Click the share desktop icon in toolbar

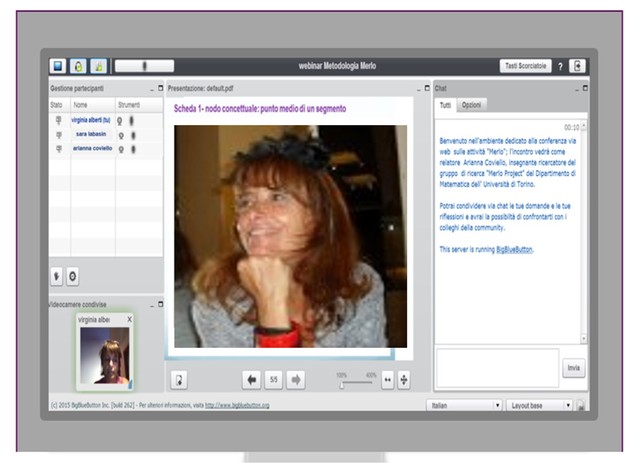[x=58, y=66]
